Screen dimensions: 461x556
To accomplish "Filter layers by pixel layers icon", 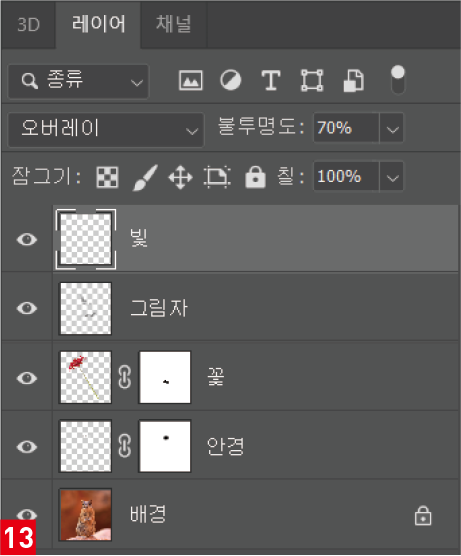I will 191,80.
